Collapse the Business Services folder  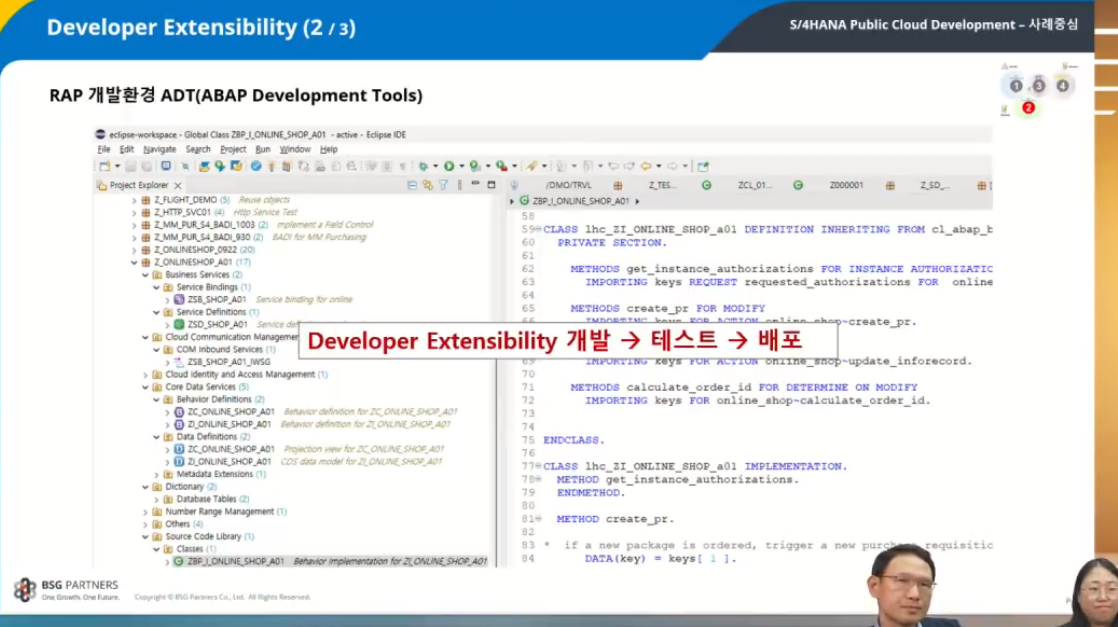point(145,275)
